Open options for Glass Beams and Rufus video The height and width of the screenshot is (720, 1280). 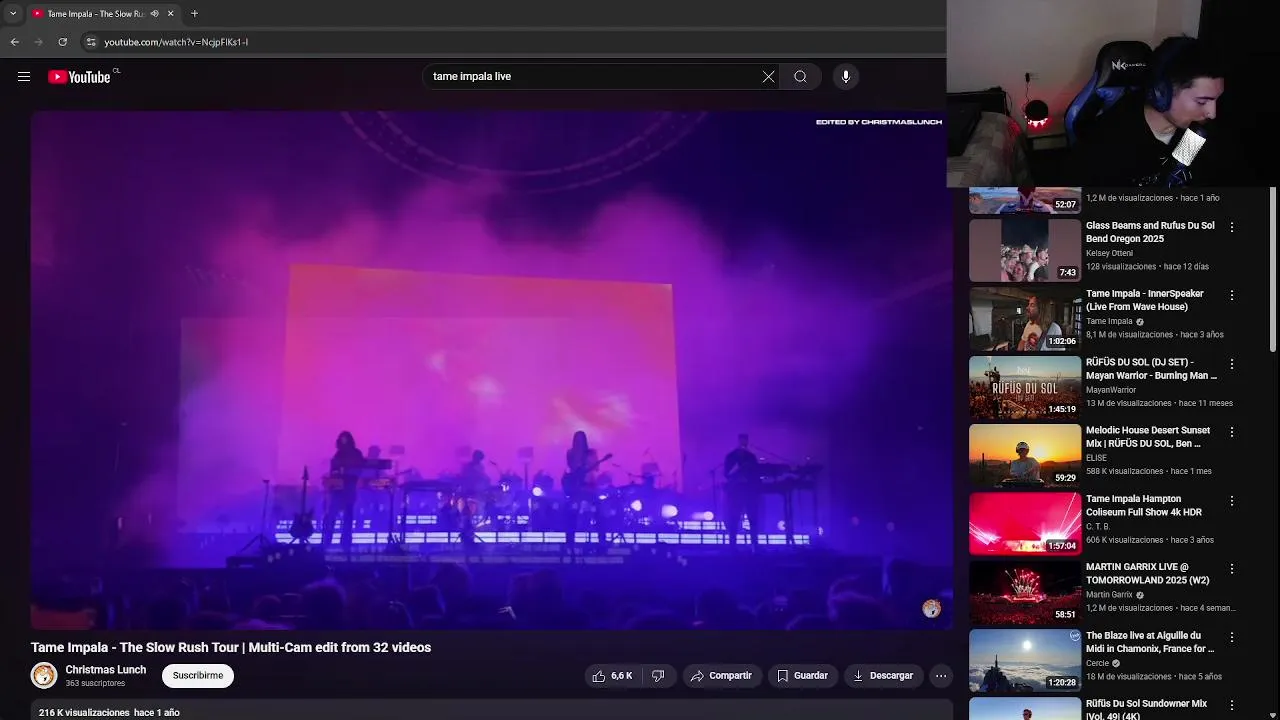tap(1232, 228)
